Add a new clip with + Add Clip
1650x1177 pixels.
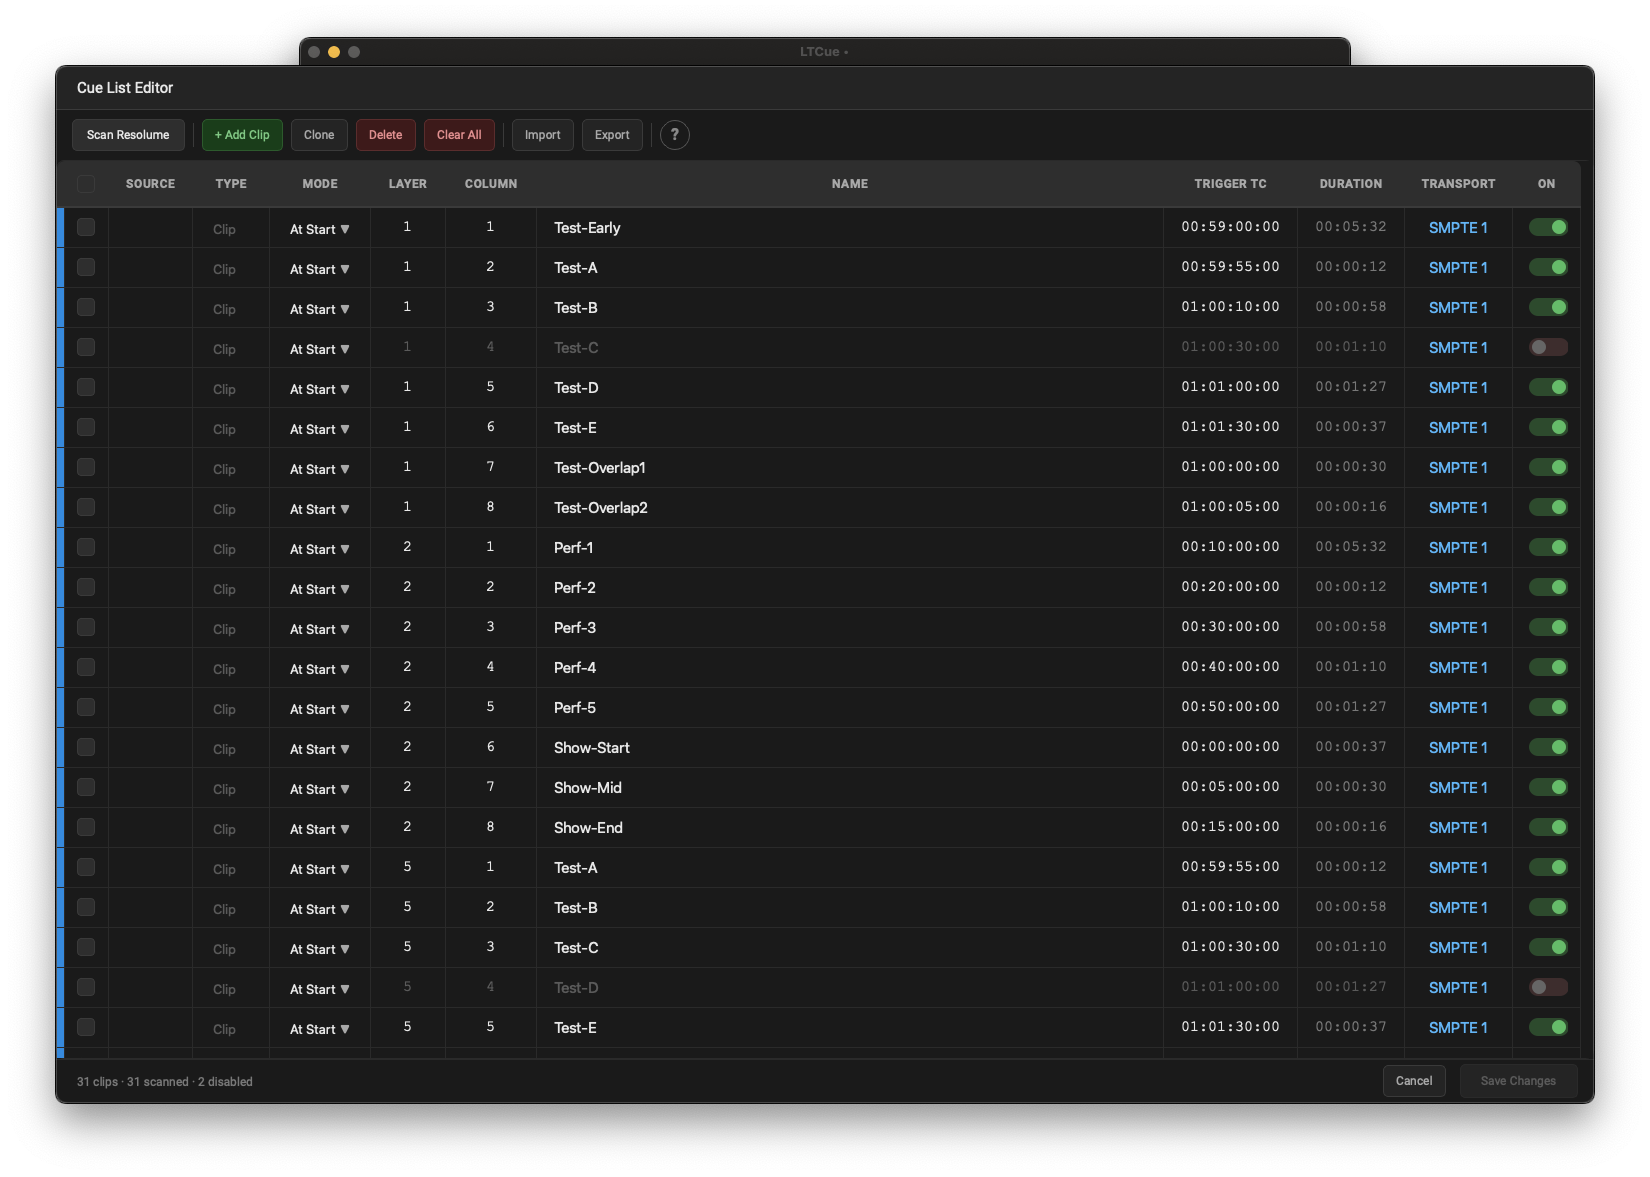241,135
